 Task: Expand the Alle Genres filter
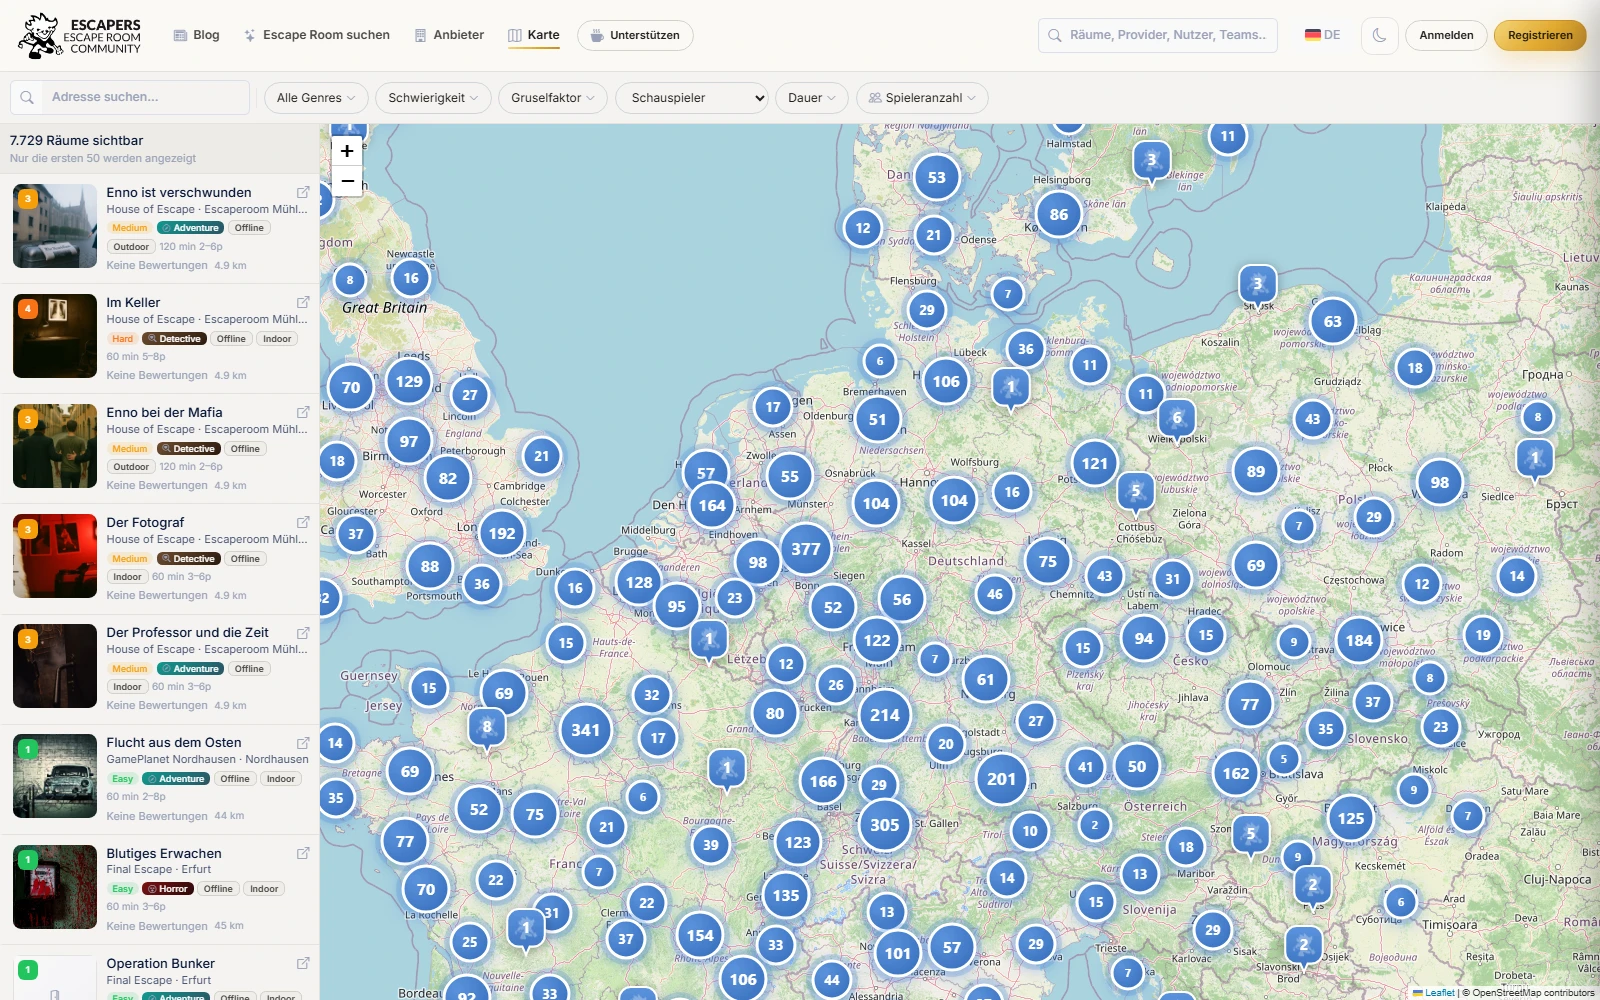point(316,98)
